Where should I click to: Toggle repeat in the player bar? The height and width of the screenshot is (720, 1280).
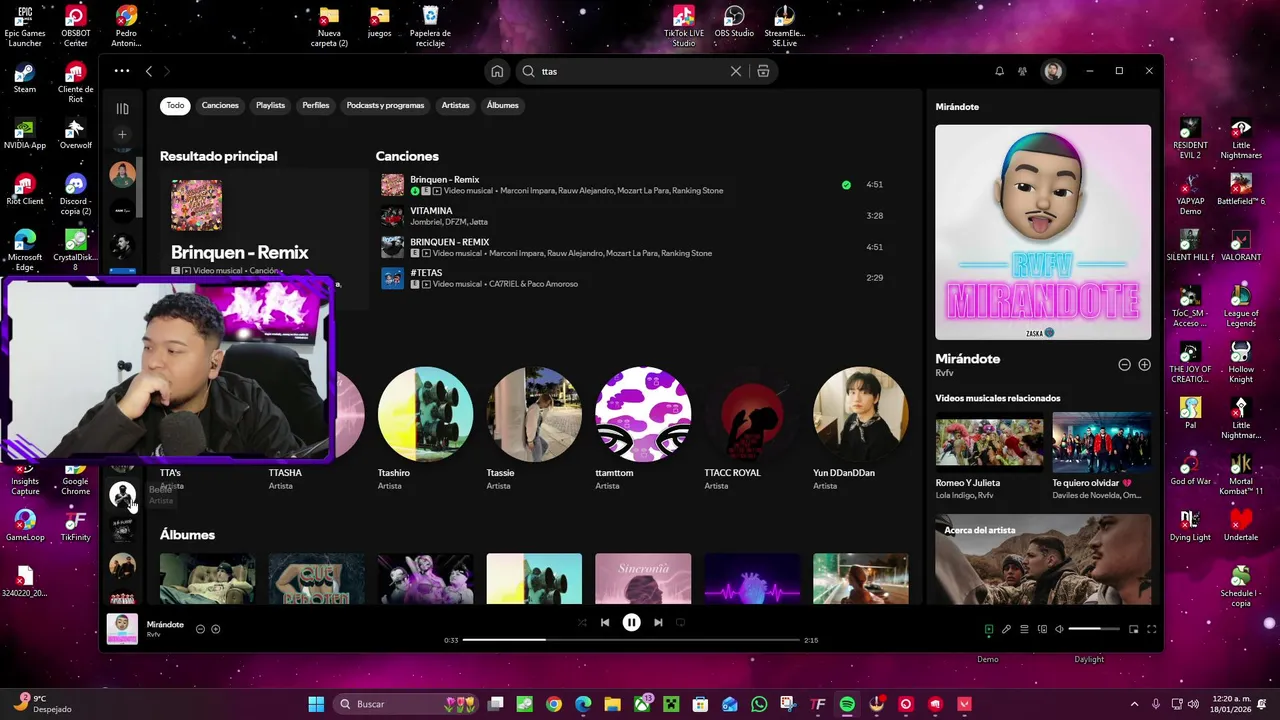[680, 622]
